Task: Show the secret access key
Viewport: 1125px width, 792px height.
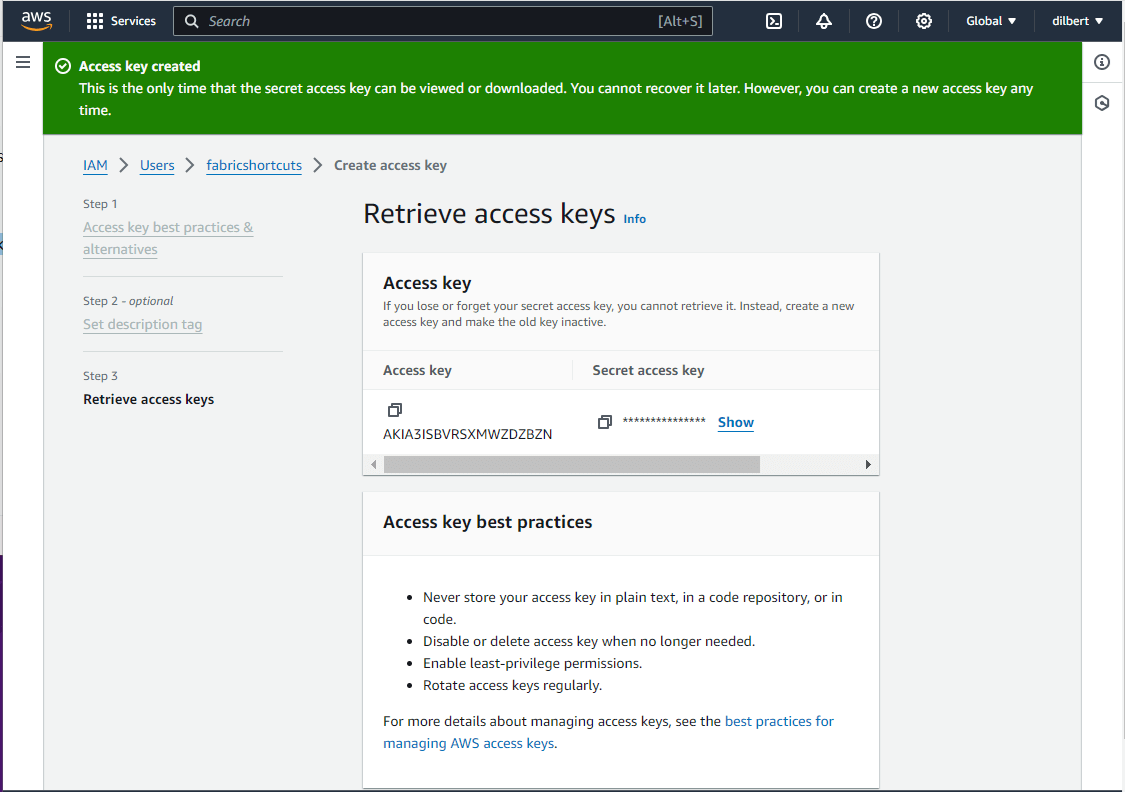Action: 736,422
